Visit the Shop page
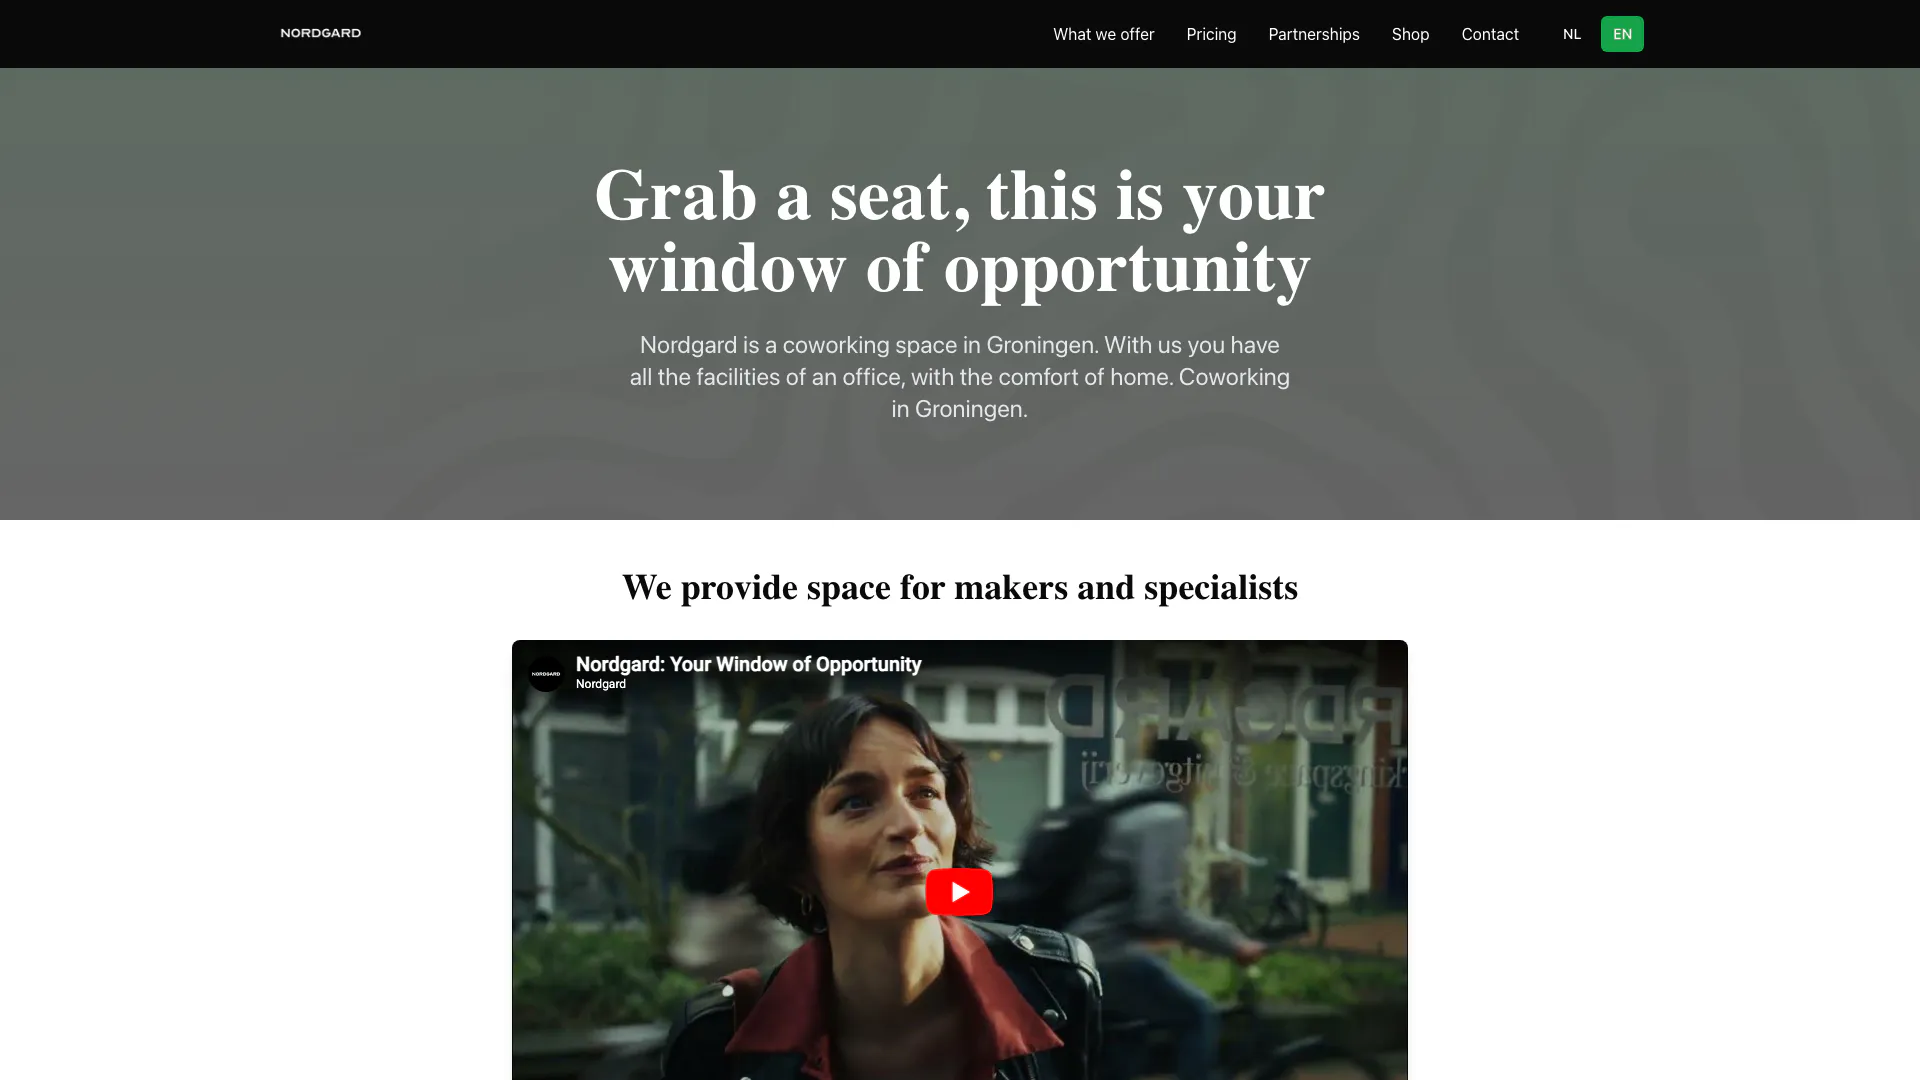1920x1080 pixels. click(x=1410, y=34)
